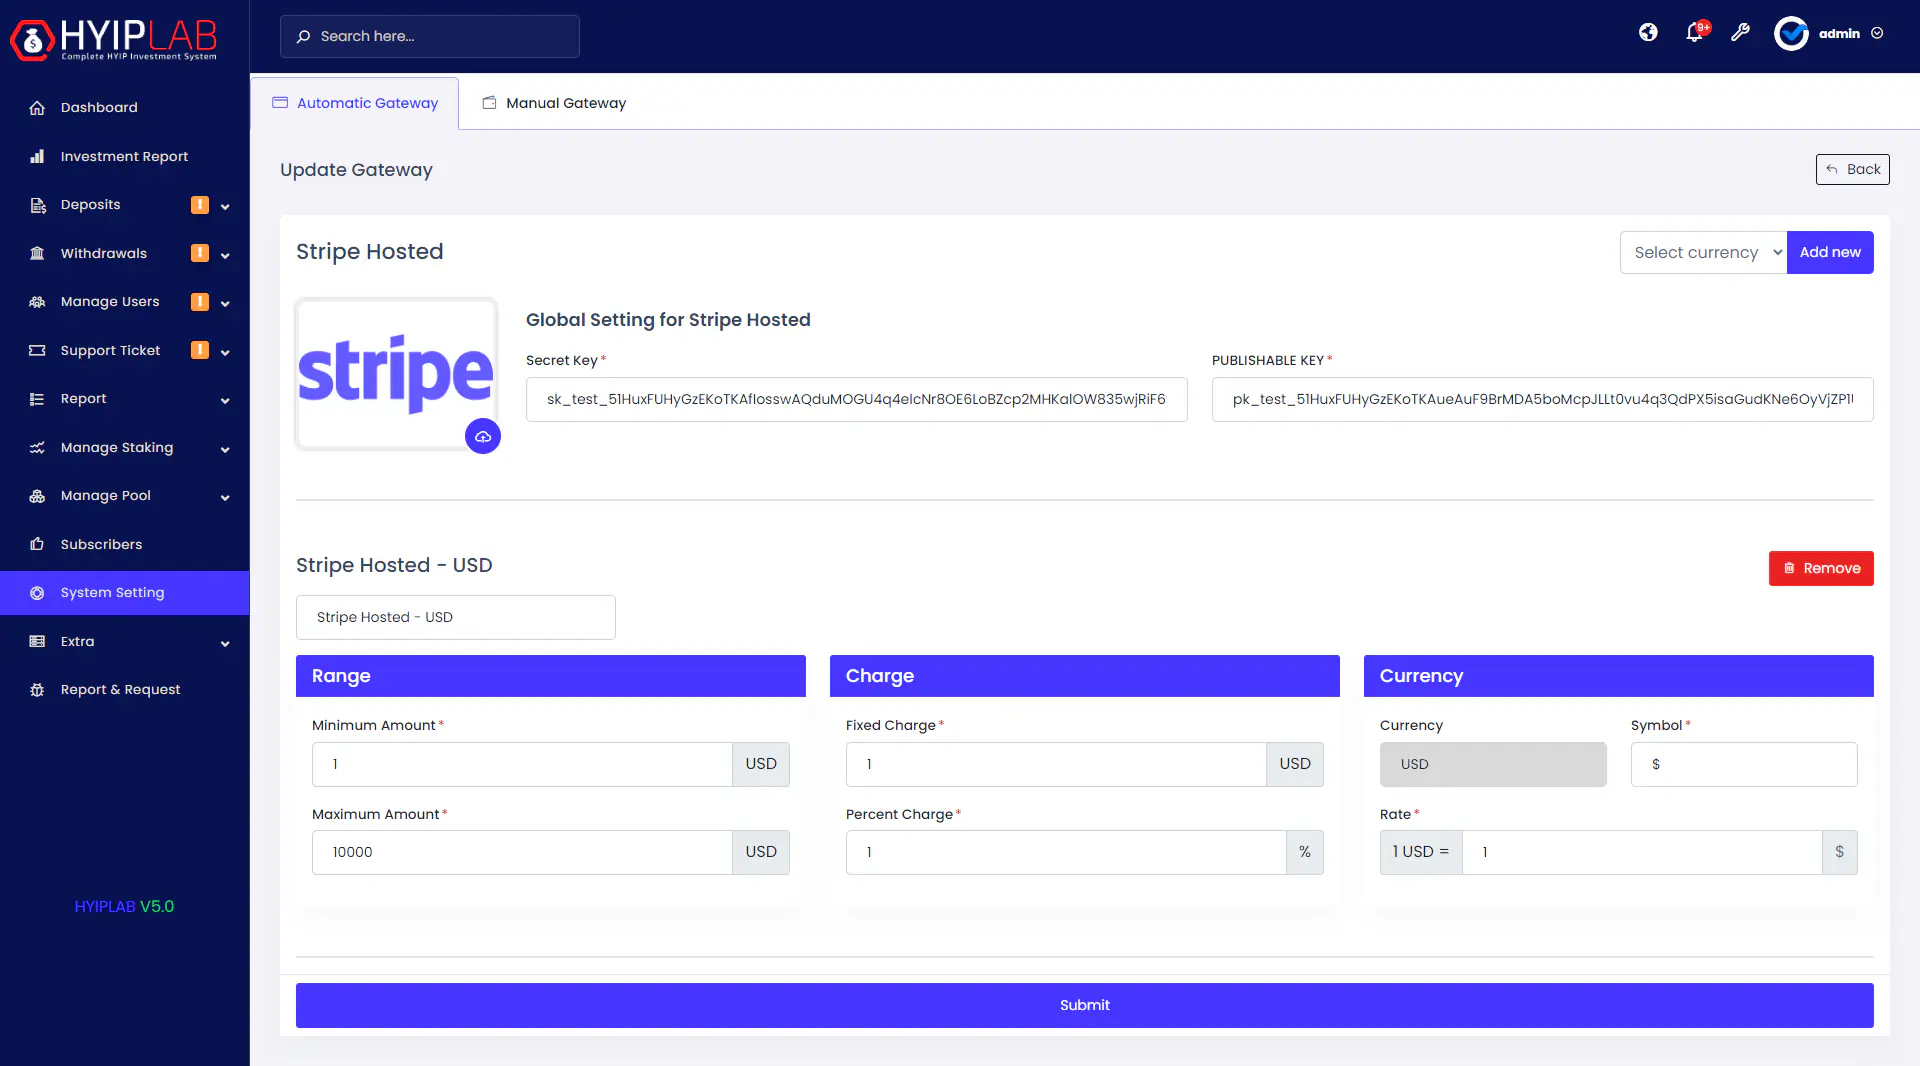Click the Percent Charge field
Viewport: 1920px width, 1066px height.
pos(1066,852)
